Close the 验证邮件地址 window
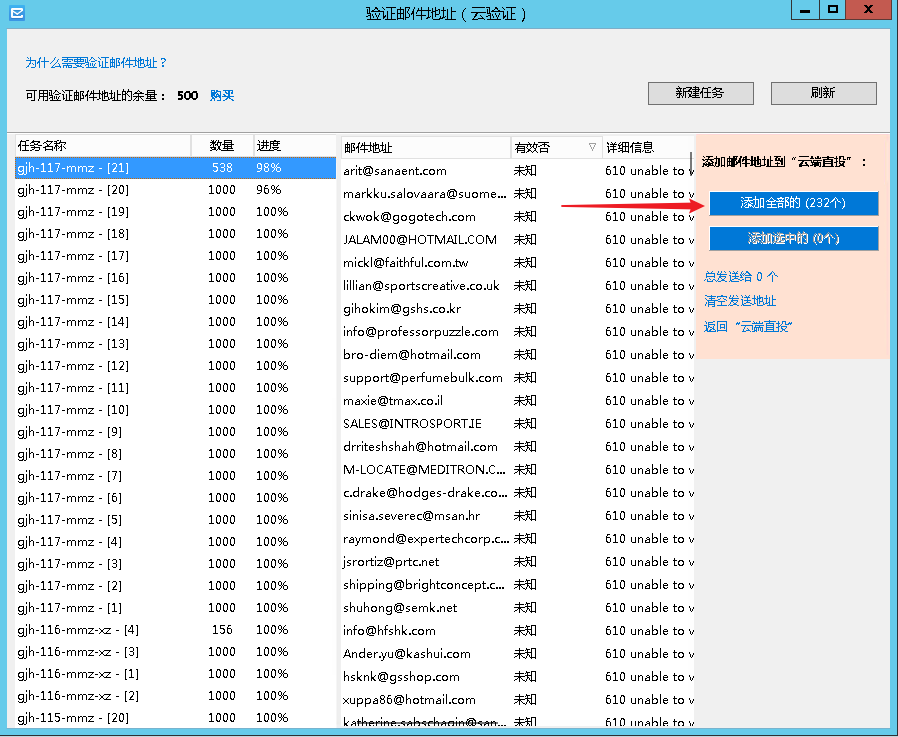The width and height of the screenshot is (898, 737). (868, 10)
